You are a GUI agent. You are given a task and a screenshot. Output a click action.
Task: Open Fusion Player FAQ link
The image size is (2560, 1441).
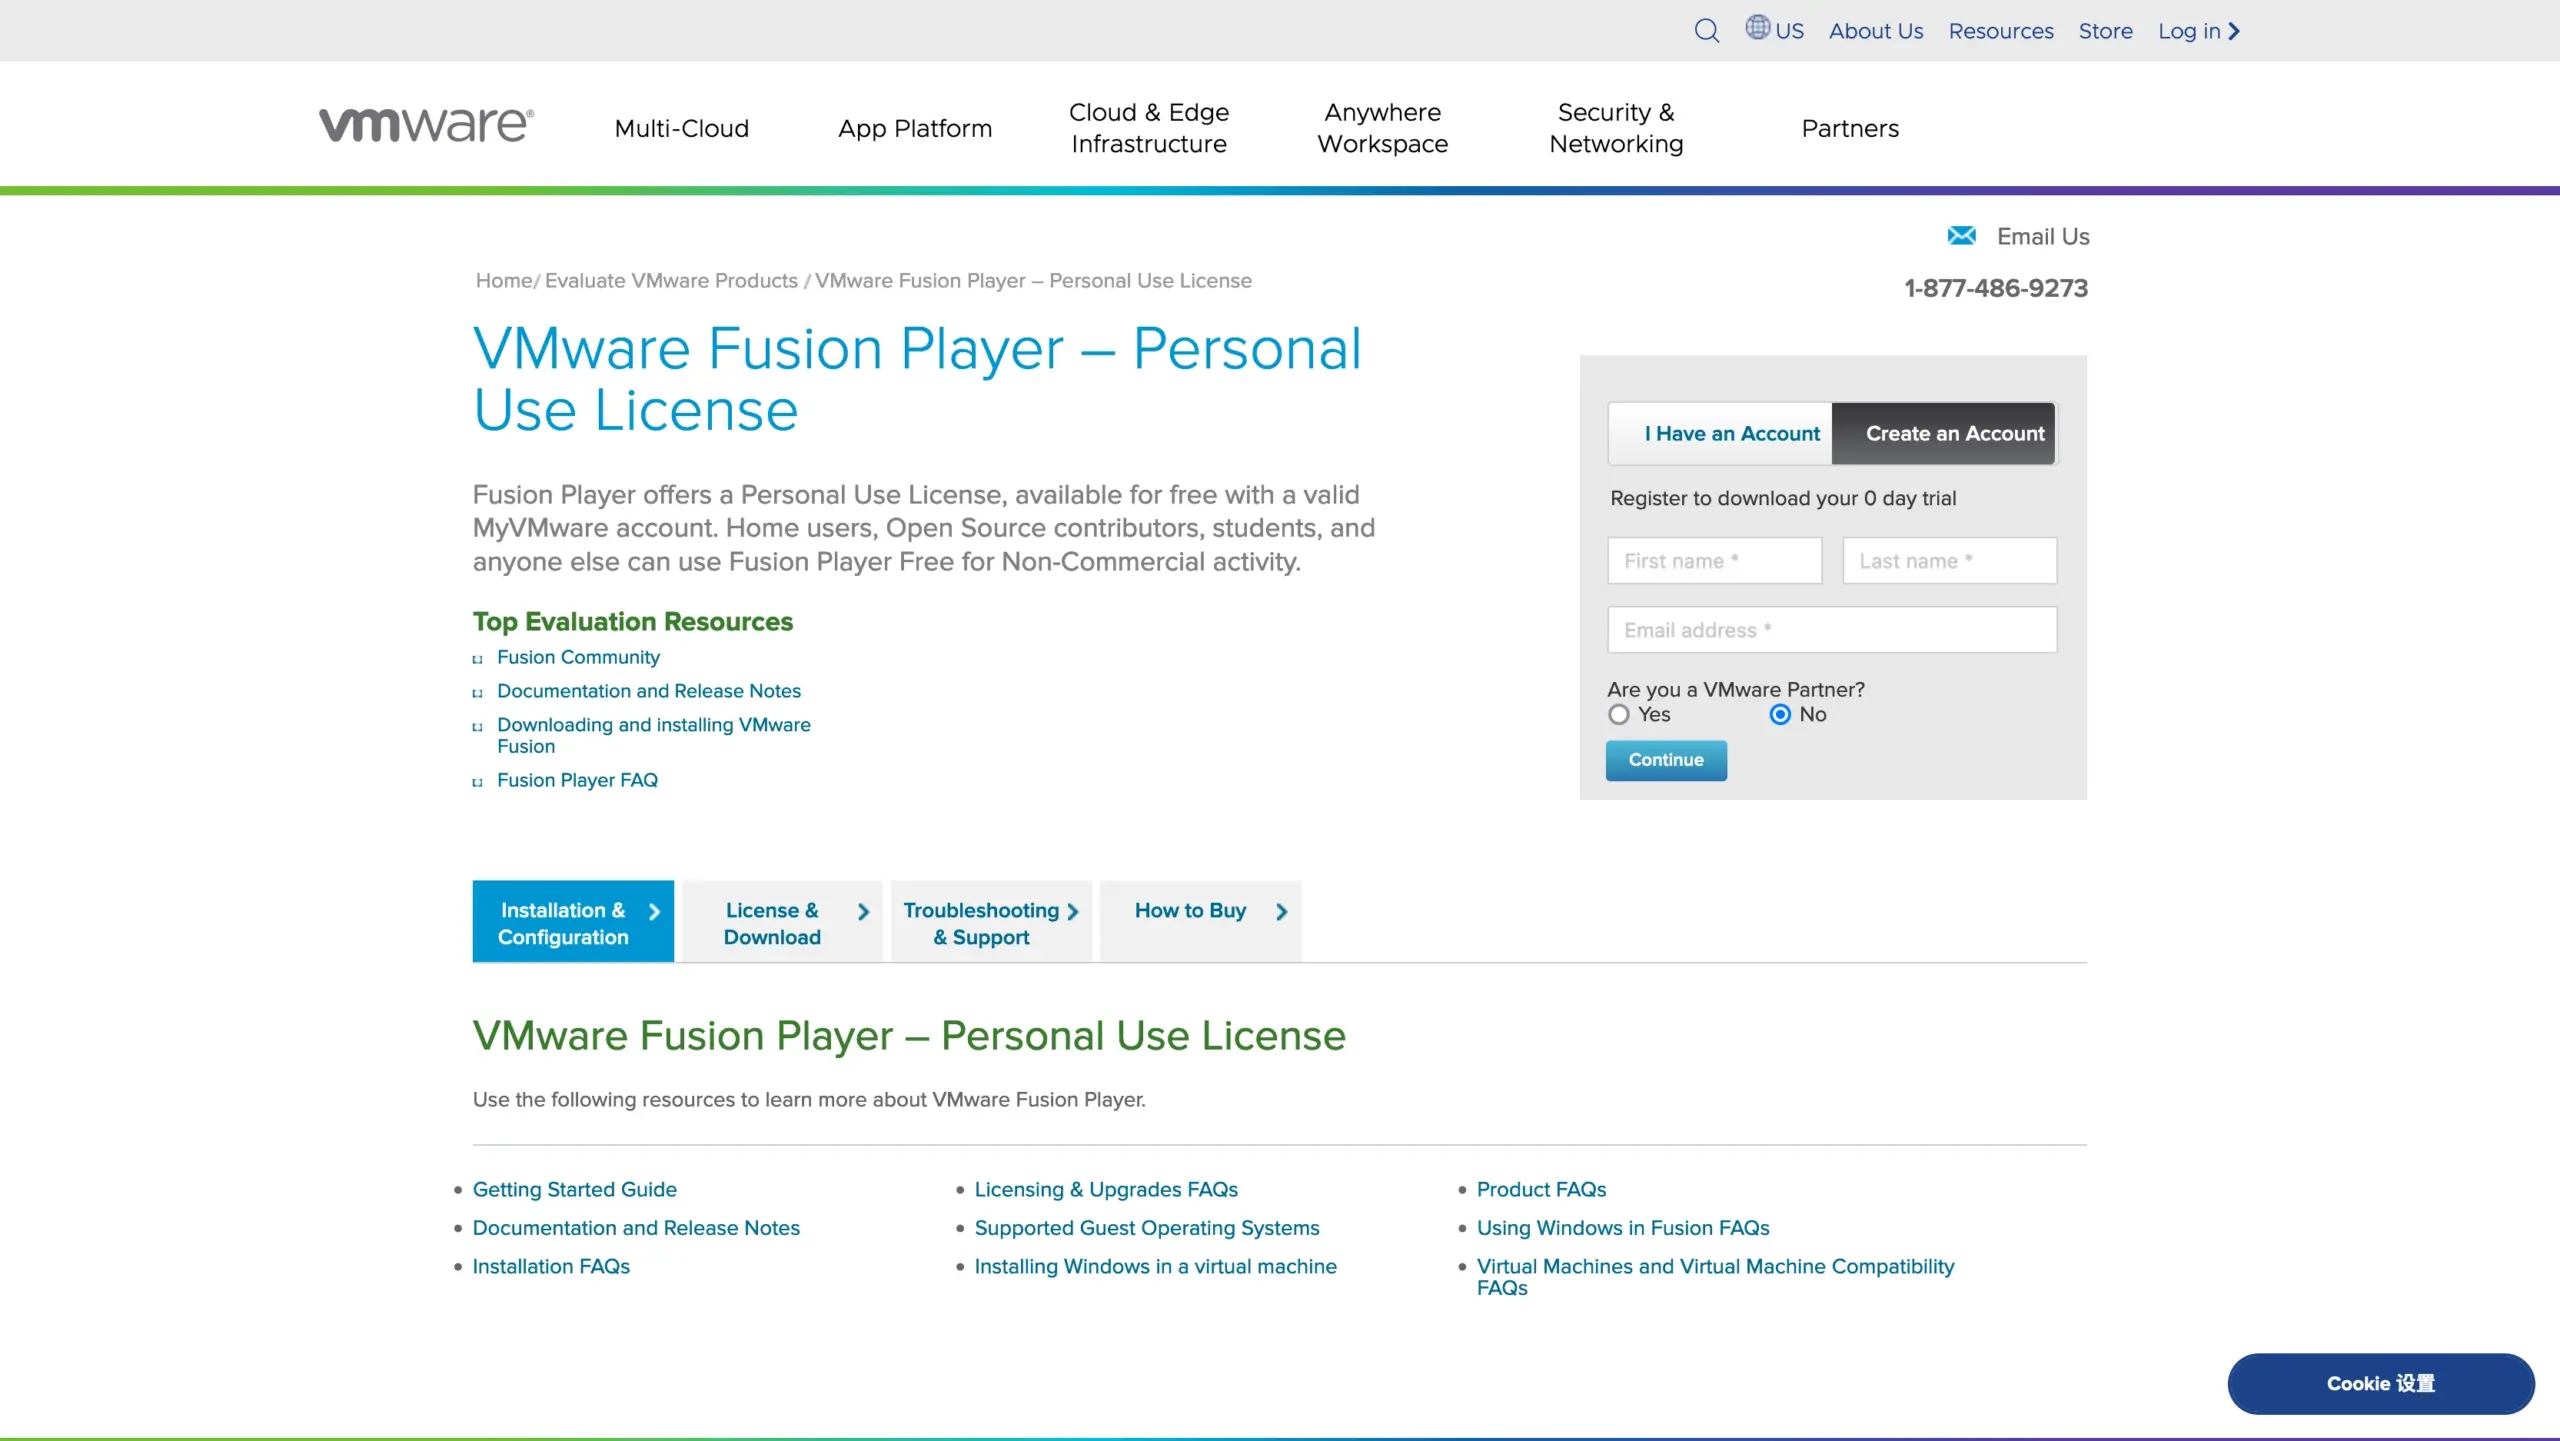[x=577, y=780]
